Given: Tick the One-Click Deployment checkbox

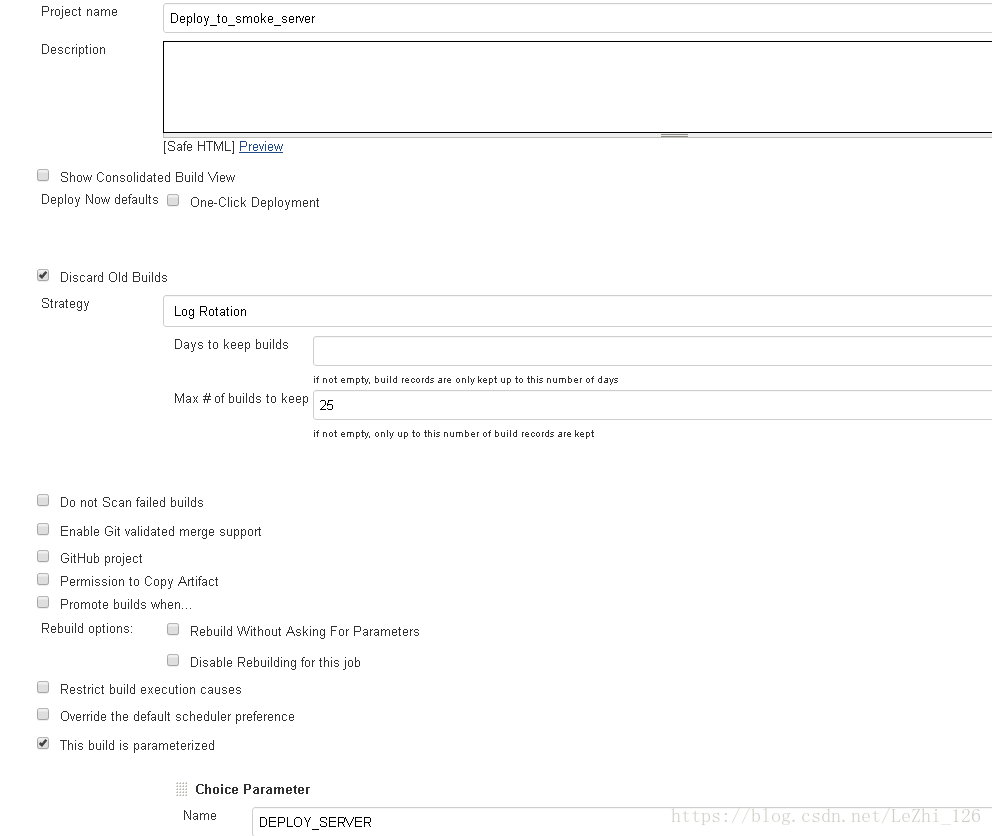Looking at the screenshot, I should click(x=173, y=201).
